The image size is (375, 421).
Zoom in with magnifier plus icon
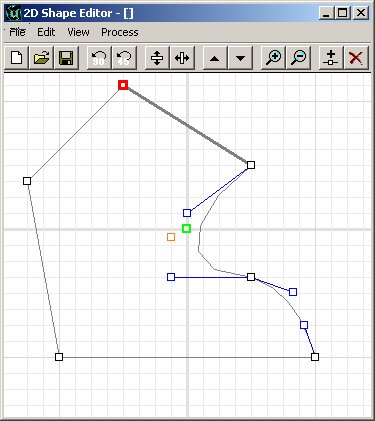pos(273,58)
